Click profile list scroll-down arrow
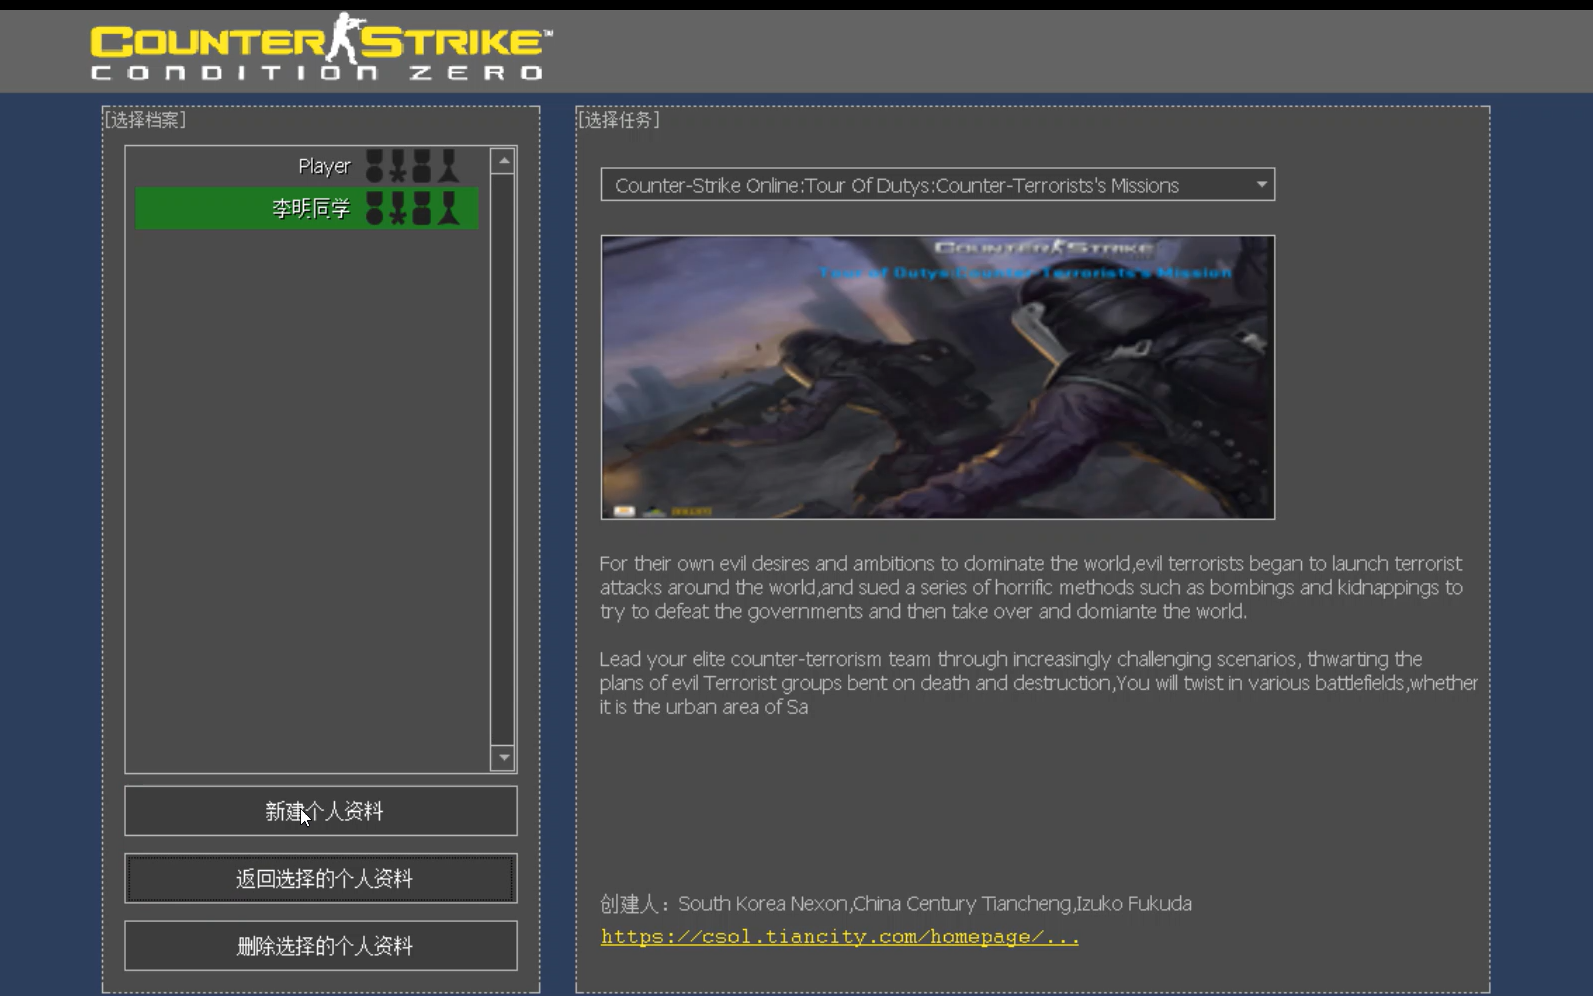This screenshot has height=996, width=1593. tap(504, 758)
